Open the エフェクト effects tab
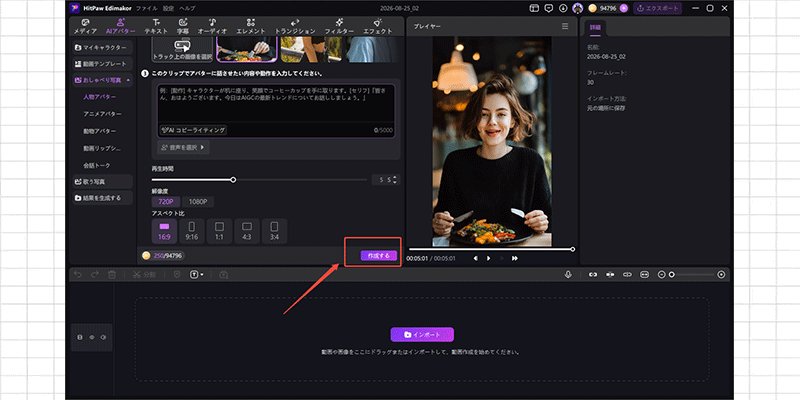The image size is (800, 400). pyautogui.click(x=378, y=27)
